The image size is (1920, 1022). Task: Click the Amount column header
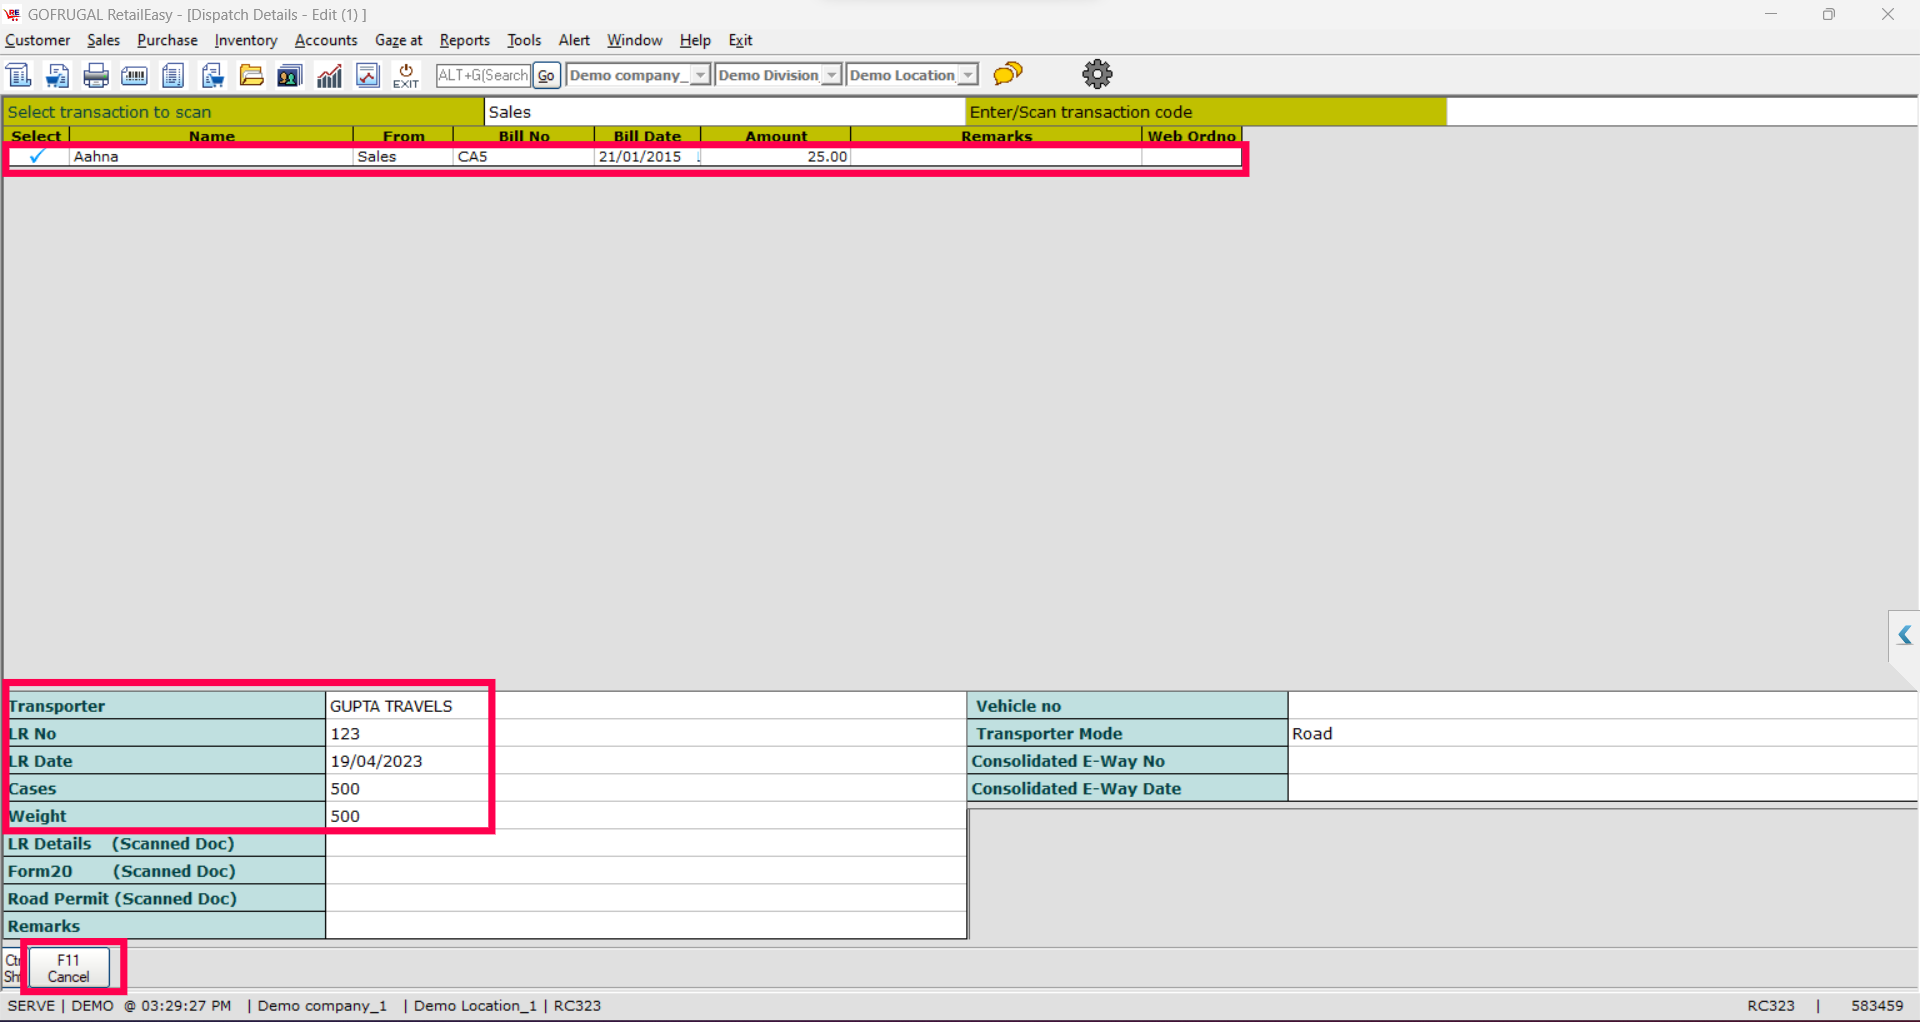tap(776, 136)
